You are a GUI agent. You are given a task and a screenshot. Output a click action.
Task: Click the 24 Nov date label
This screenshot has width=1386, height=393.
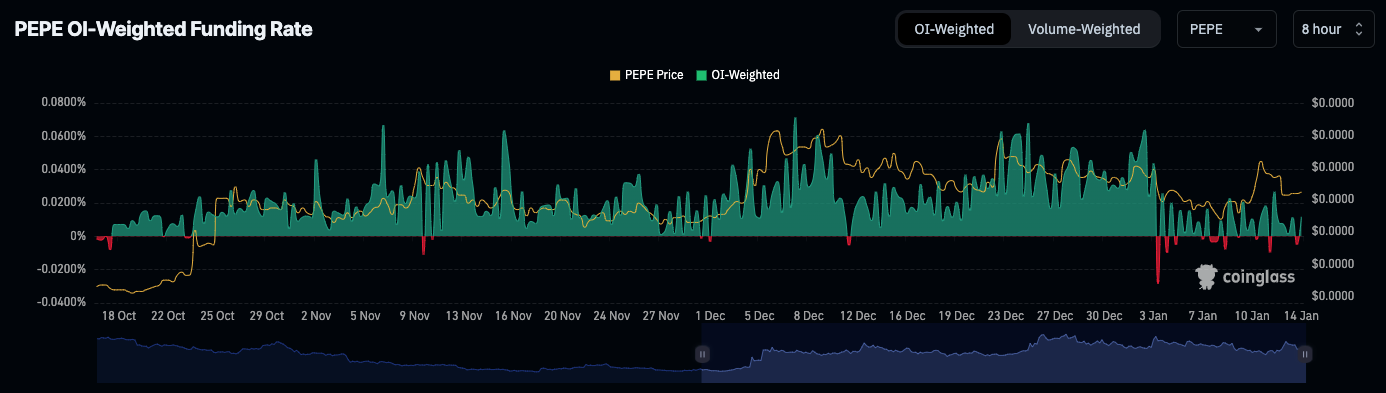pos(612,316)
